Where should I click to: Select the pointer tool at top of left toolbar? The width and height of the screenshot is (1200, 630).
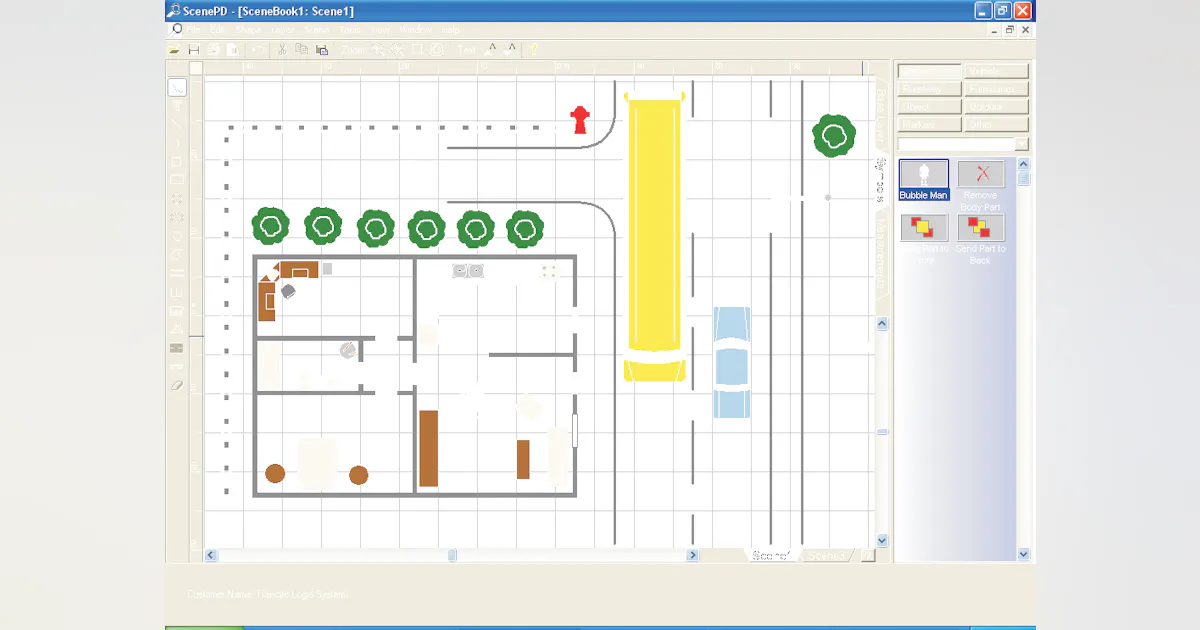coord(177,88)
